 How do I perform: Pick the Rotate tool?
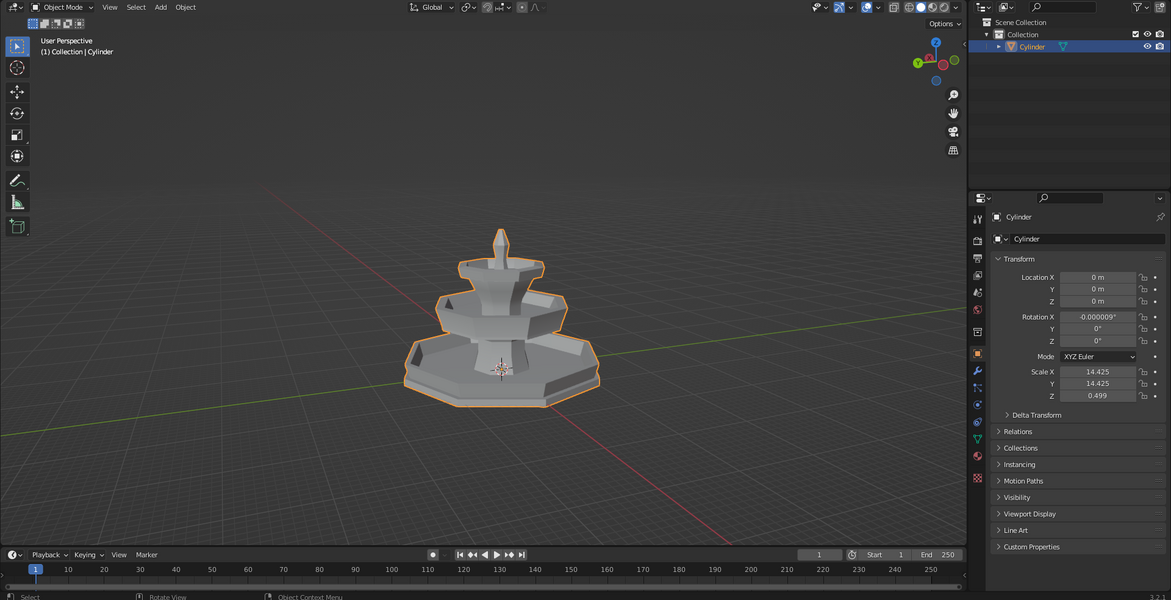tap(17, 114)
